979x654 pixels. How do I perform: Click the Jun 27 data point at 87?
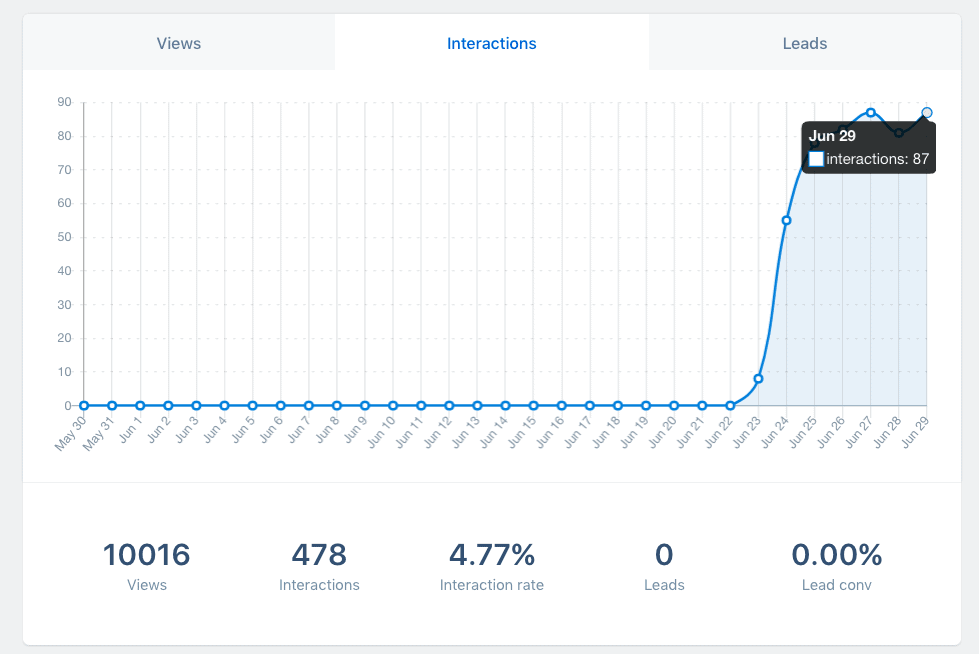871,113
